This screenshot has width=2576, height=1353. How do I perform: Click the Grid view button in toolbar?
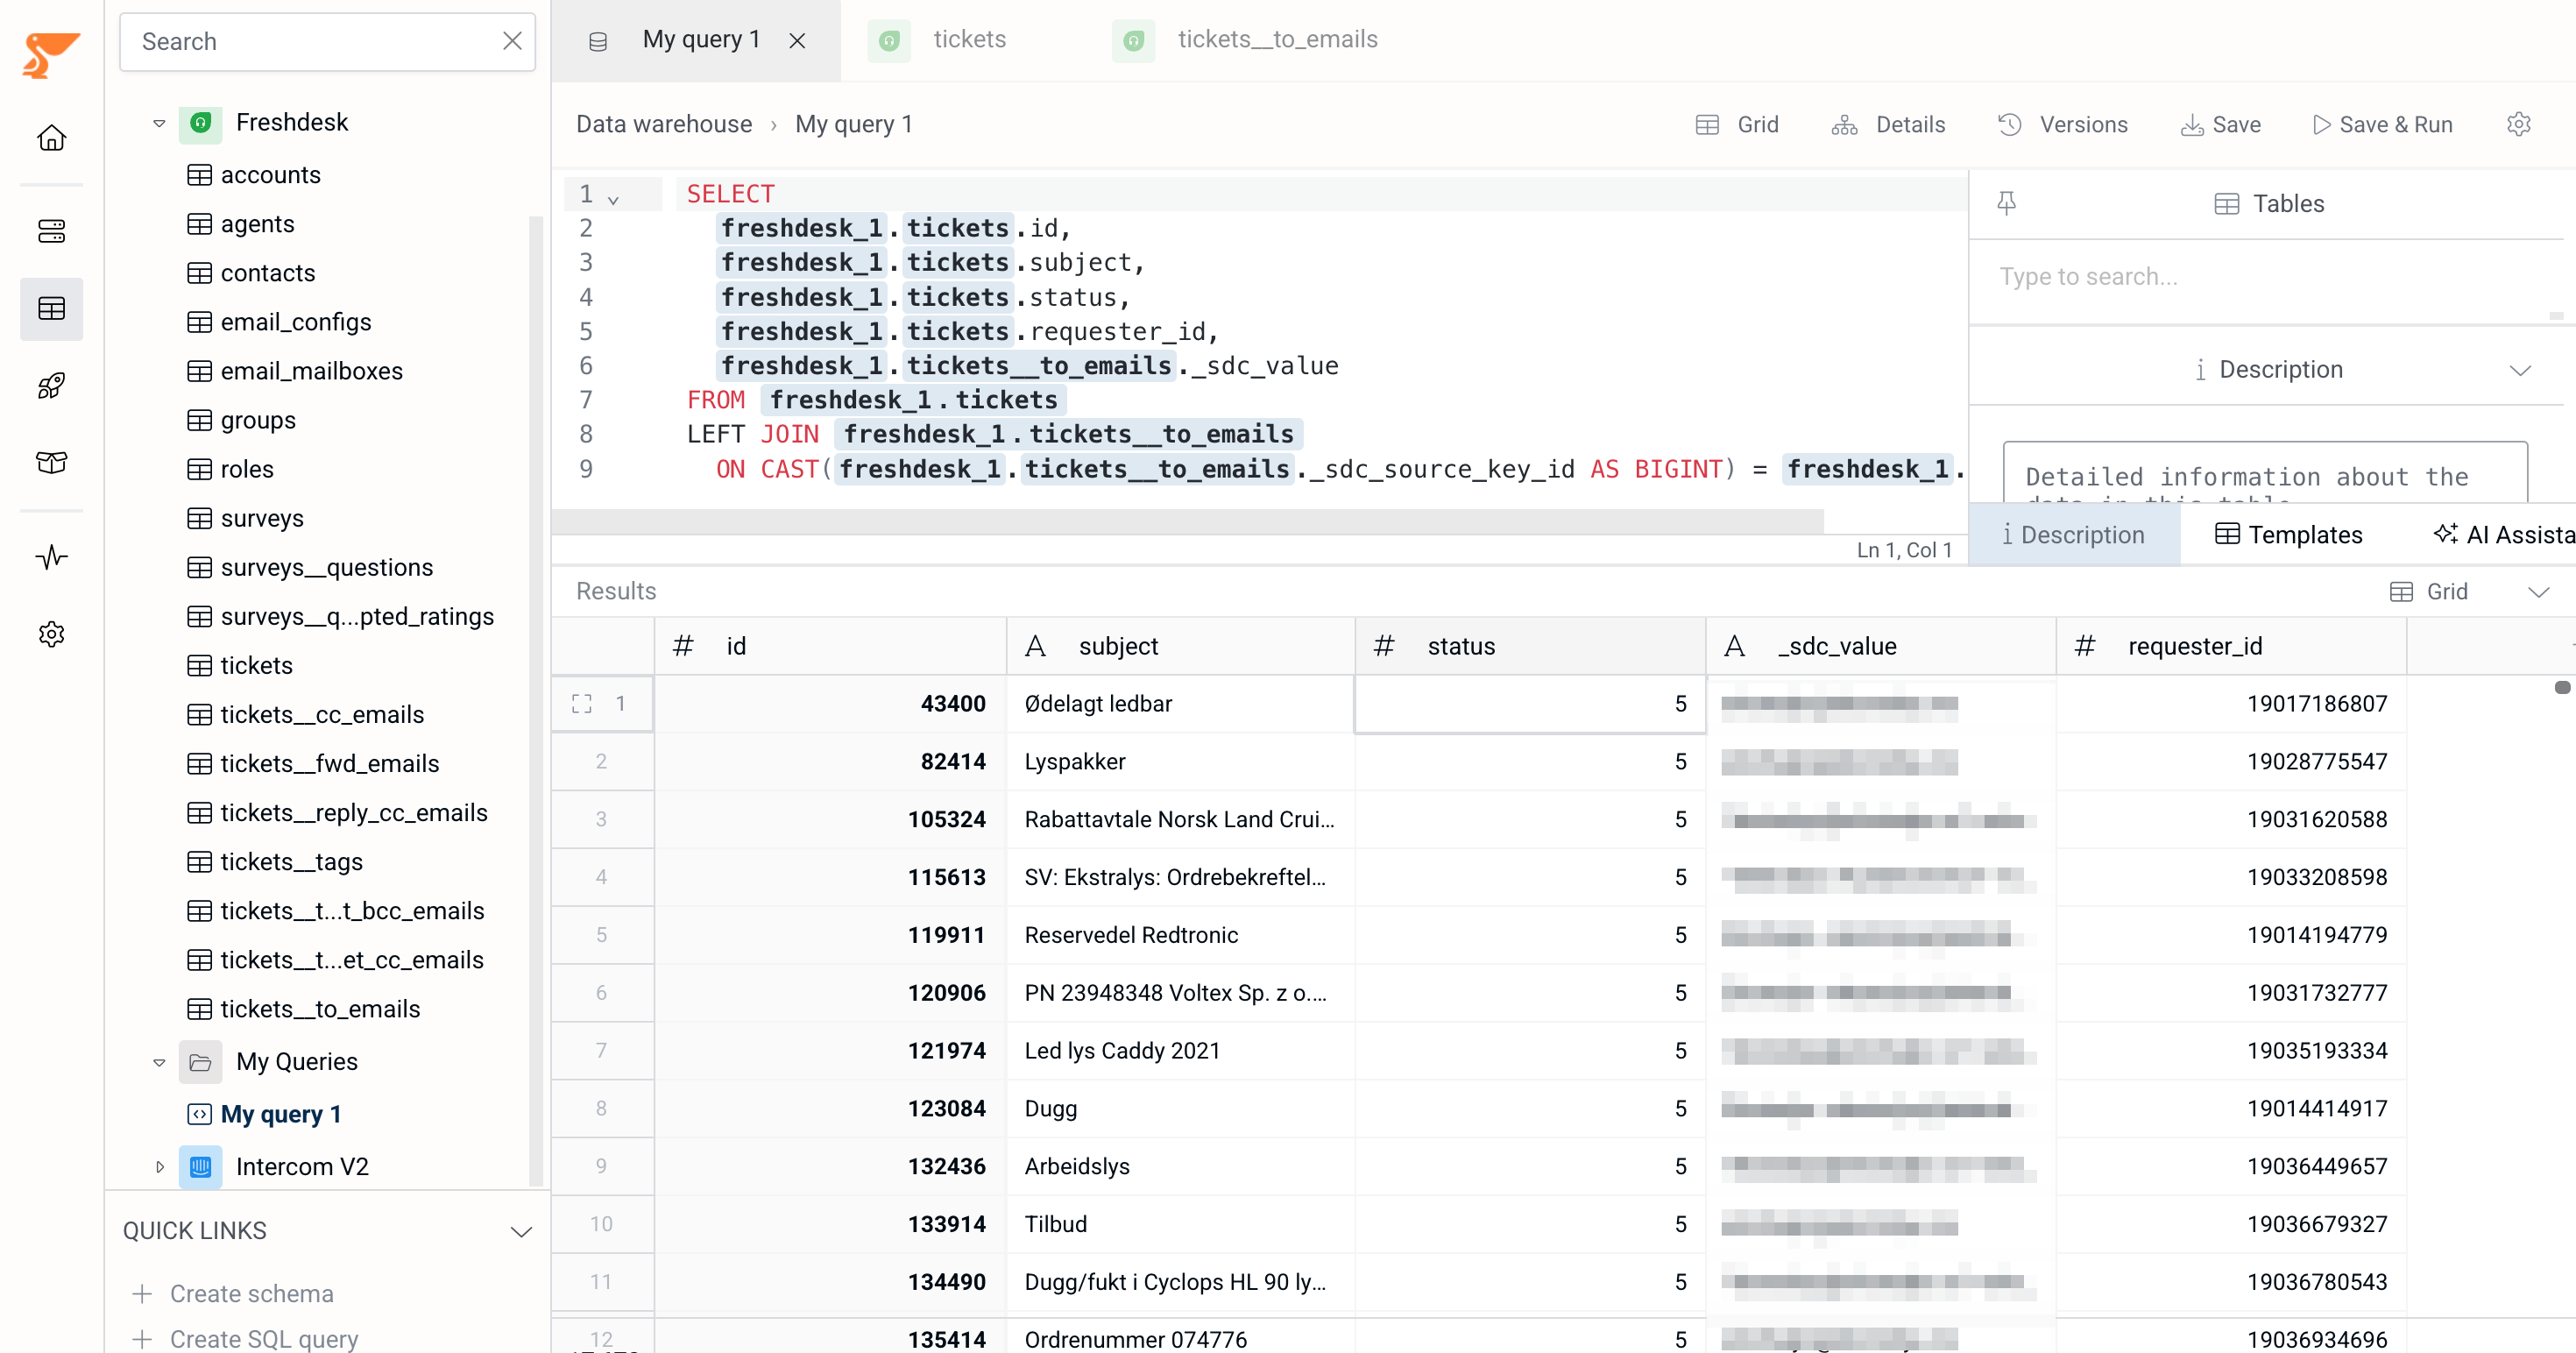click(1738, 124)
